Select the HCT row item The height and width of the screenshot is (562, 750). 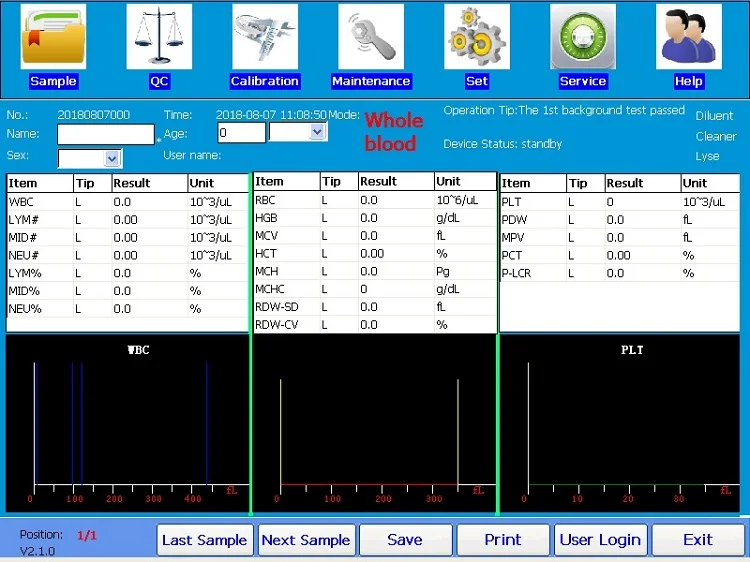(x=375, y=253)
